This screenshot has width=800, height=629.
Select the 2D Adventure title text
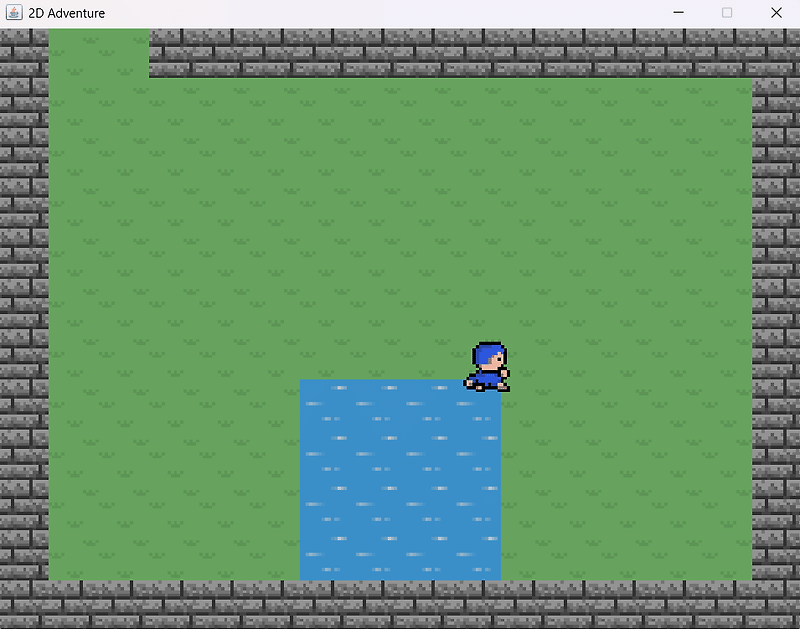tap(66, 13)
